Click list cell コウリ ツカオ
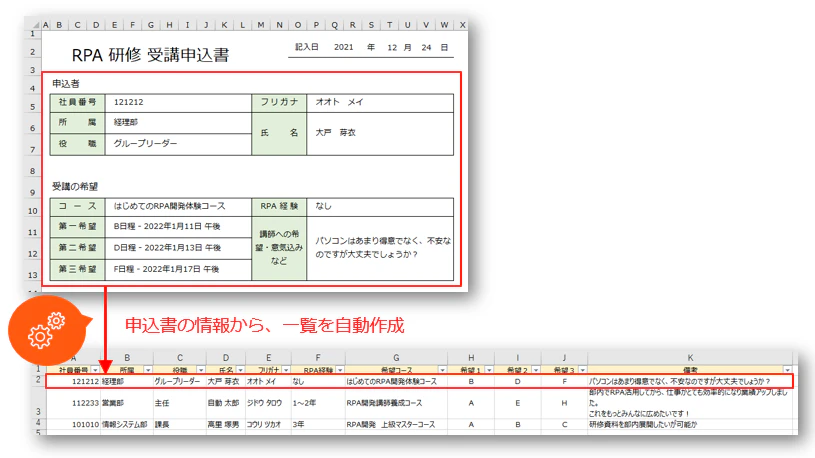 tap(264, 424)
